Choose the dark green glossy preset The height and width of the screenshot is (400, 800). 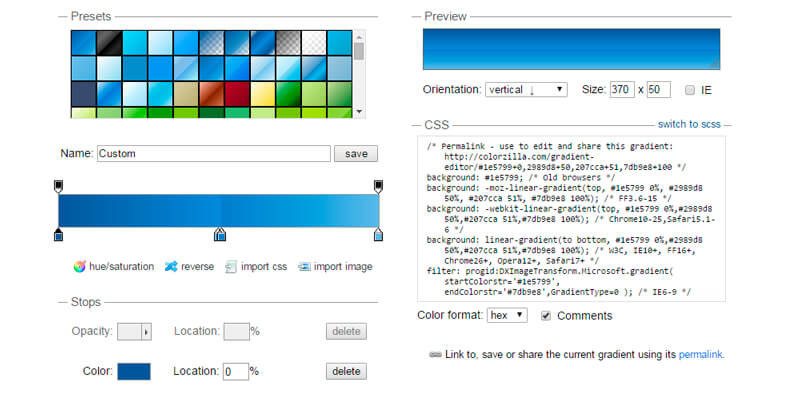point(288,94)
